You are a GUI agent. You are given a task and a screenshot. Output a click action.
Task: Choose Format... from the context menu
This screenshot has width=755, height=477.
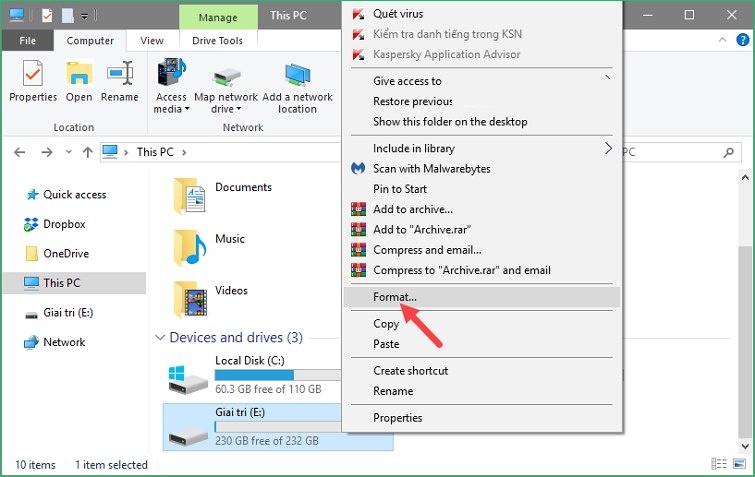395,297
